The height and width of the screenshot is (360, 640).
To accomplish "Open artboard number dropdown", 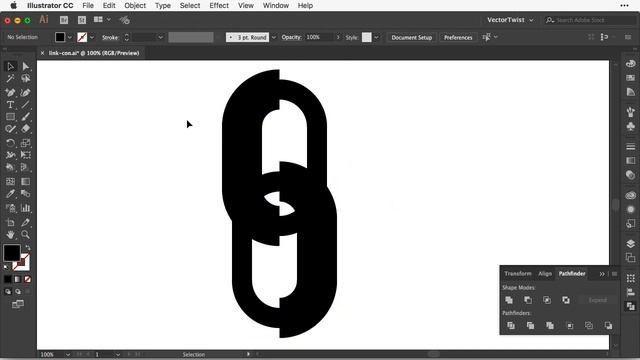I will point(118,354).
